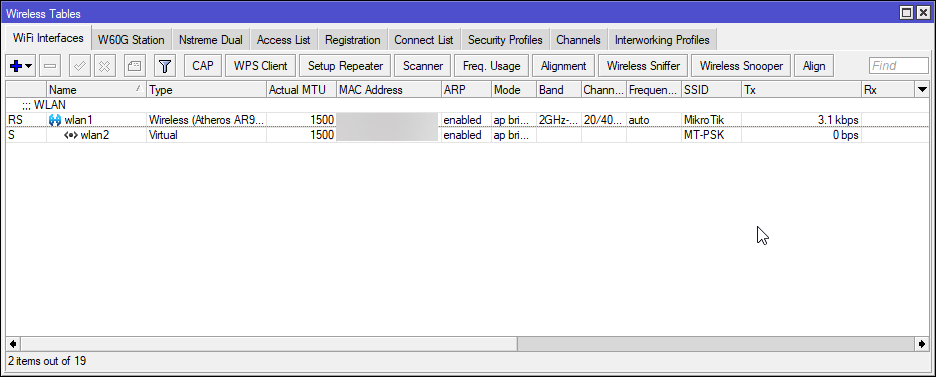Screen dimensions: 936x377
Task: Open the Nstreme Dual tab
Action: (211, 40)
